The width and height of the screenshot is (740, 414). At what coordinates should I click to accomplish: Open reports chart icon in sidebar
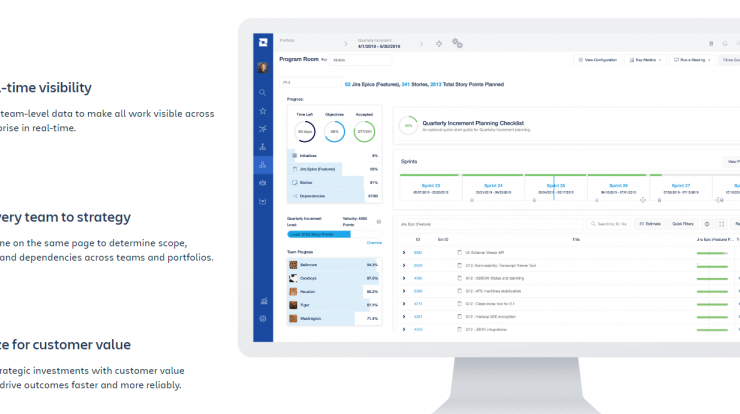click(263, 301)
